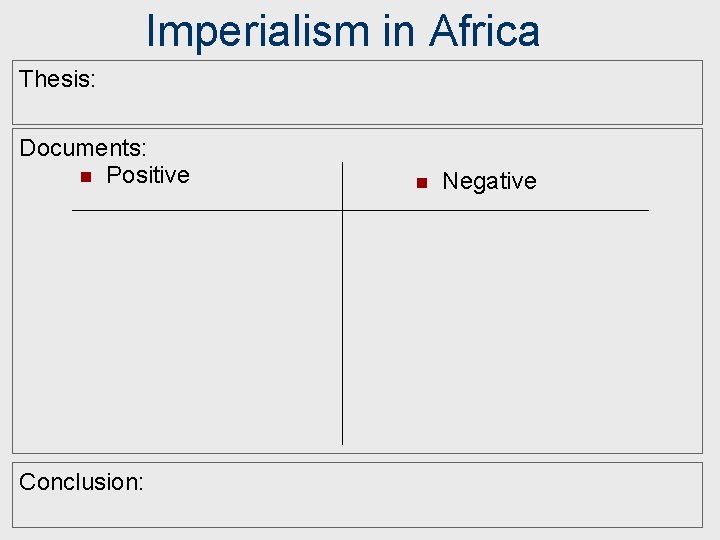This screenshot has height=540, width=720.
Task: Select the horizontal line under Positive
Action: (x=205, y=210)
